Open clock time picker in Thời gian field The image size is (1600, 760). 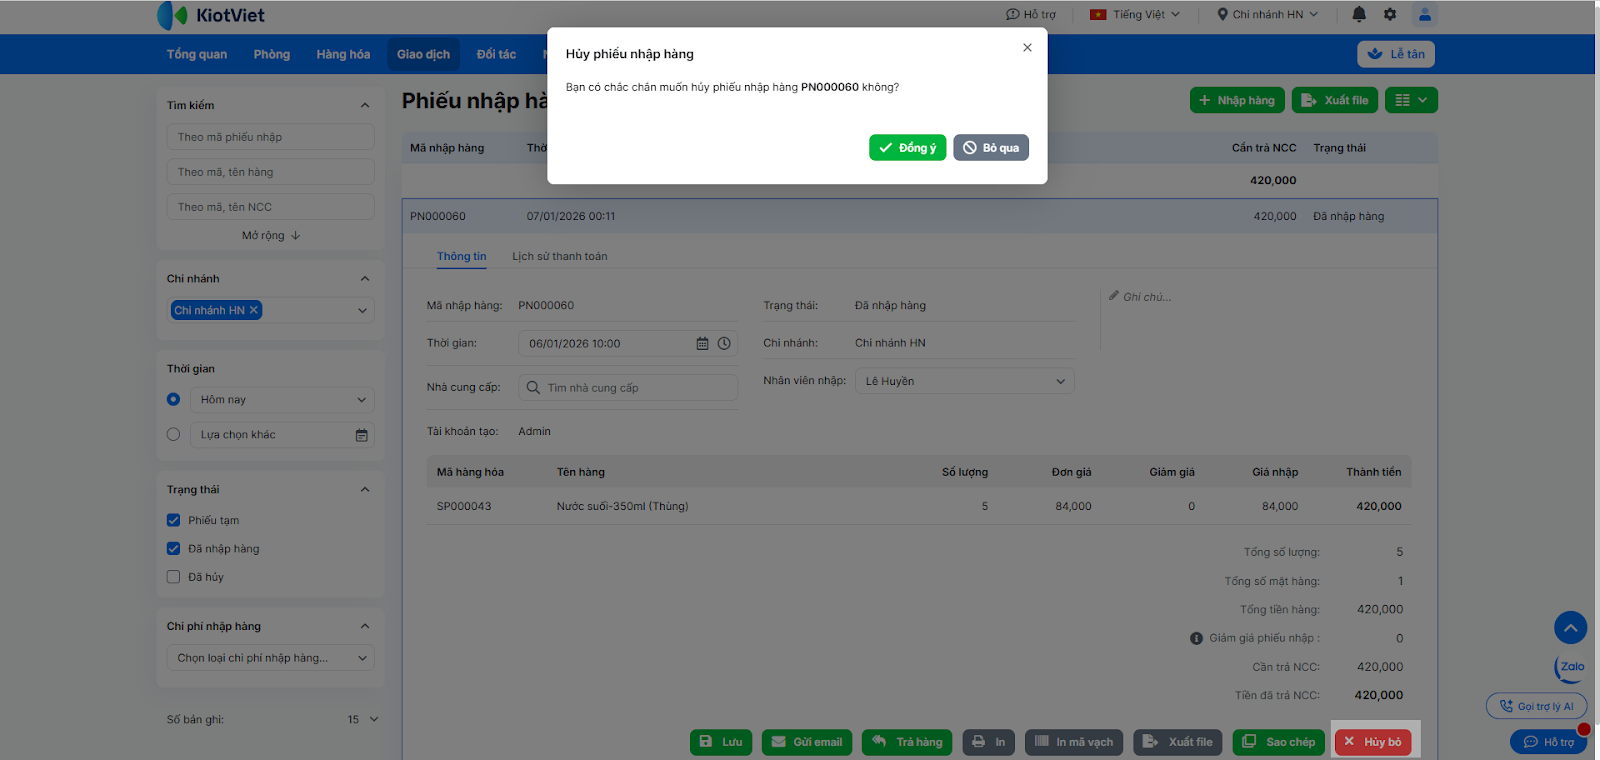tap(725, 343)
